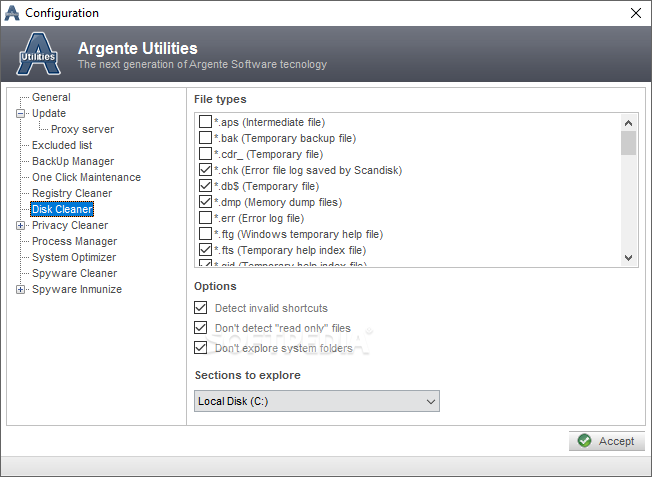Open Spyware Inmunize settings

[x=77, y=289]
